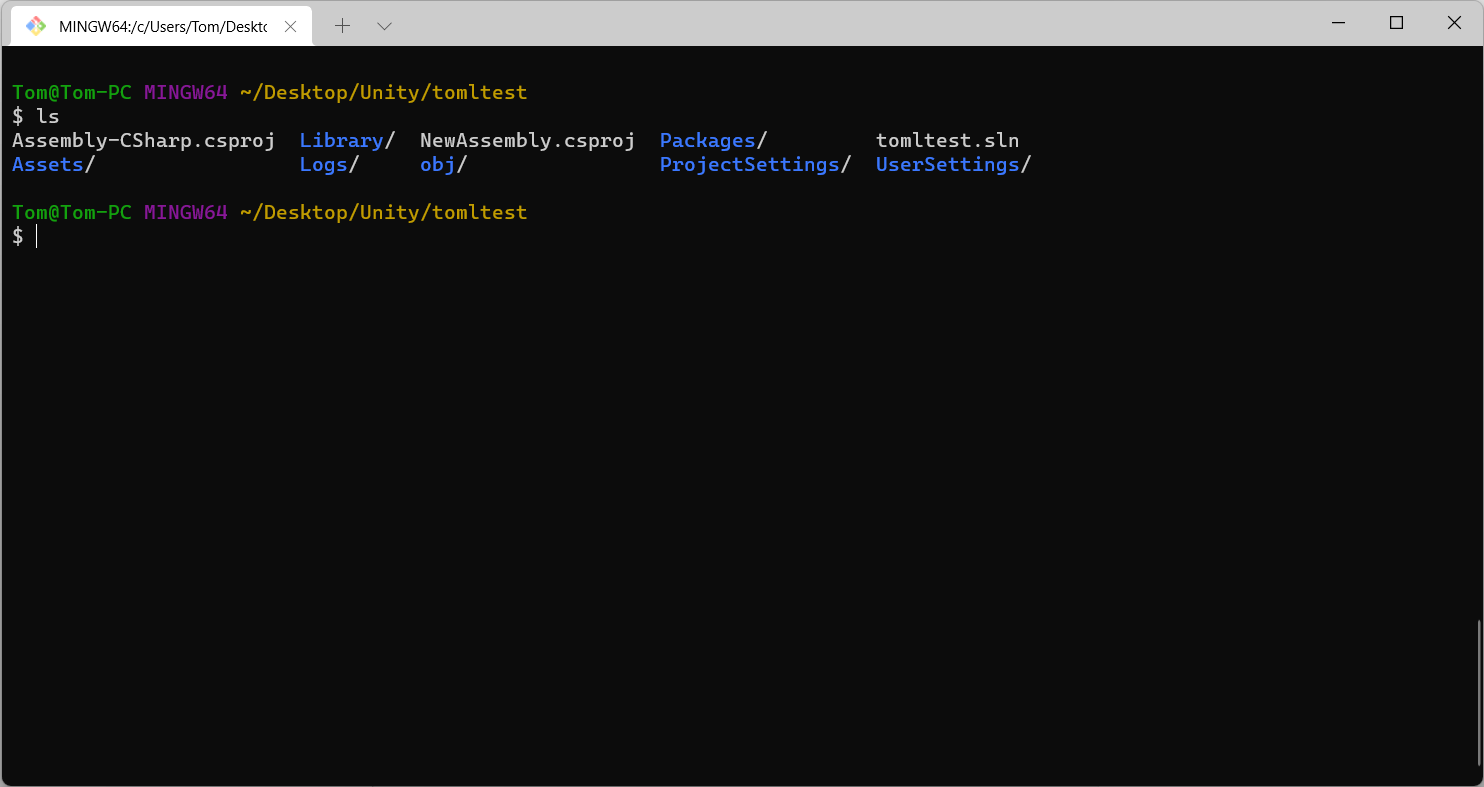Click the Packages directory name

point(706,140)
